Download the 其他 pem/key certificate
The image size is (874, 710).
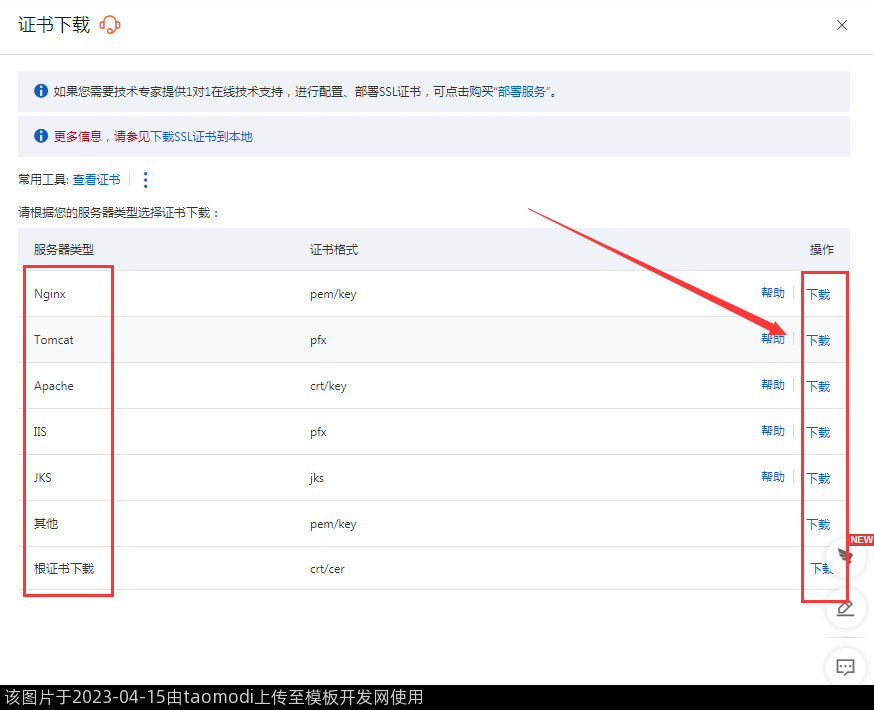818,525
